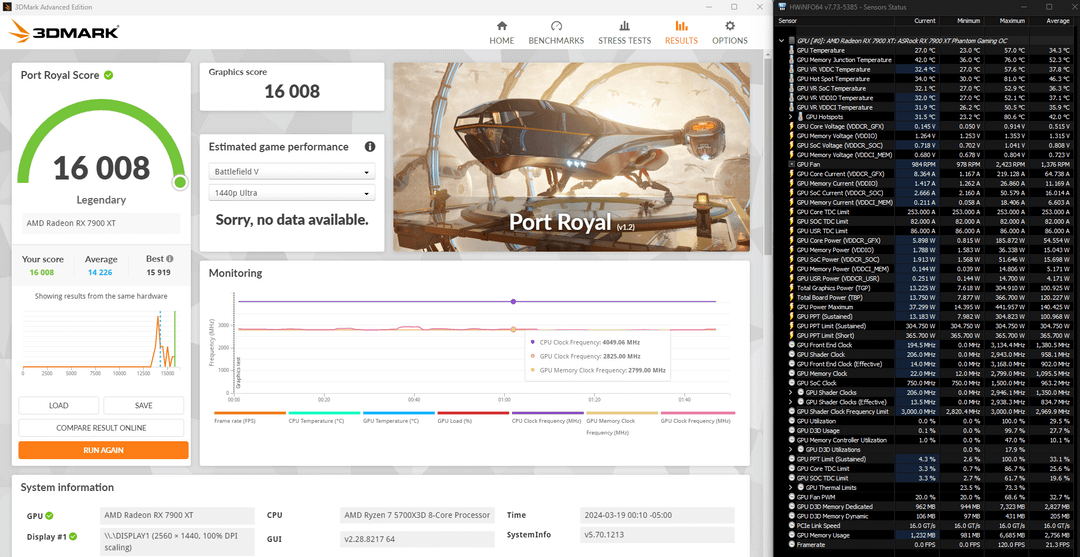Click the Port Royal preview image

coord(571,157)
